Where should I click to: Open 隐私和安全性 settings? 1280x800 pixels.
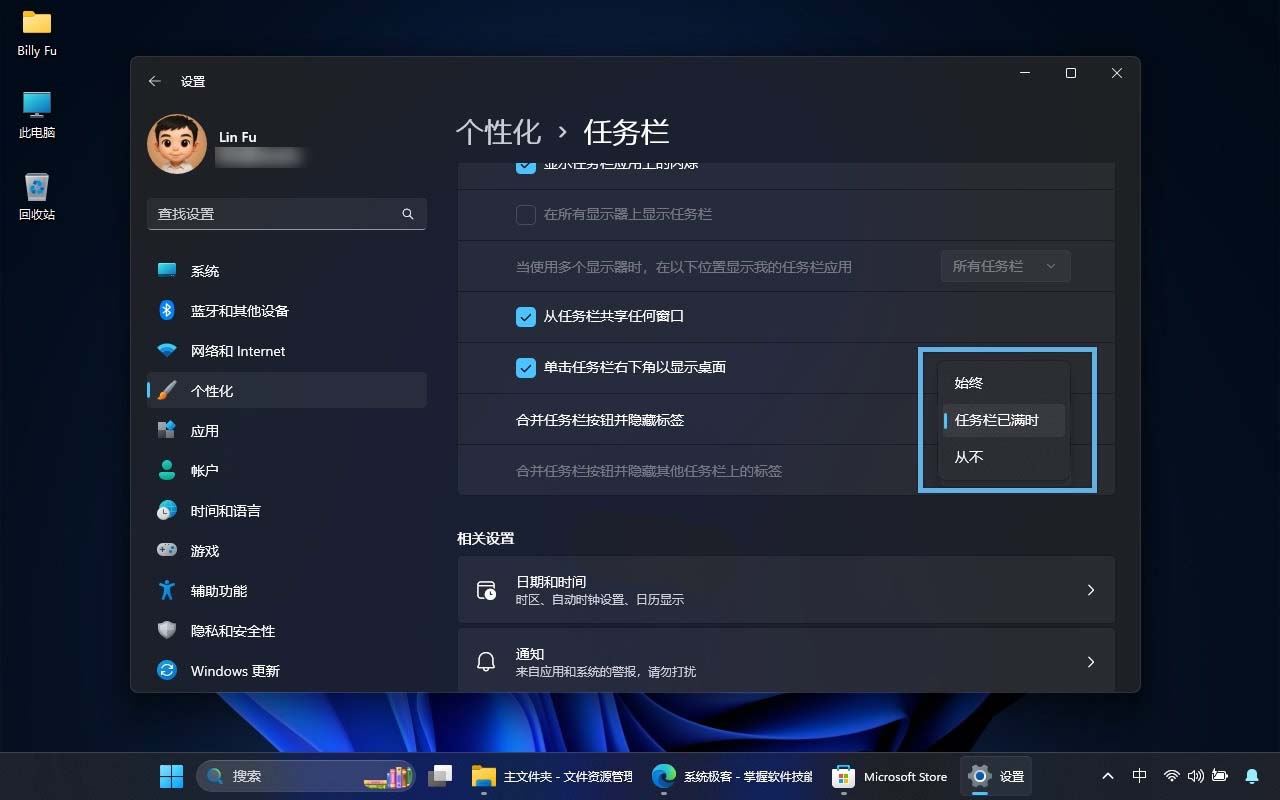point(231,630)
